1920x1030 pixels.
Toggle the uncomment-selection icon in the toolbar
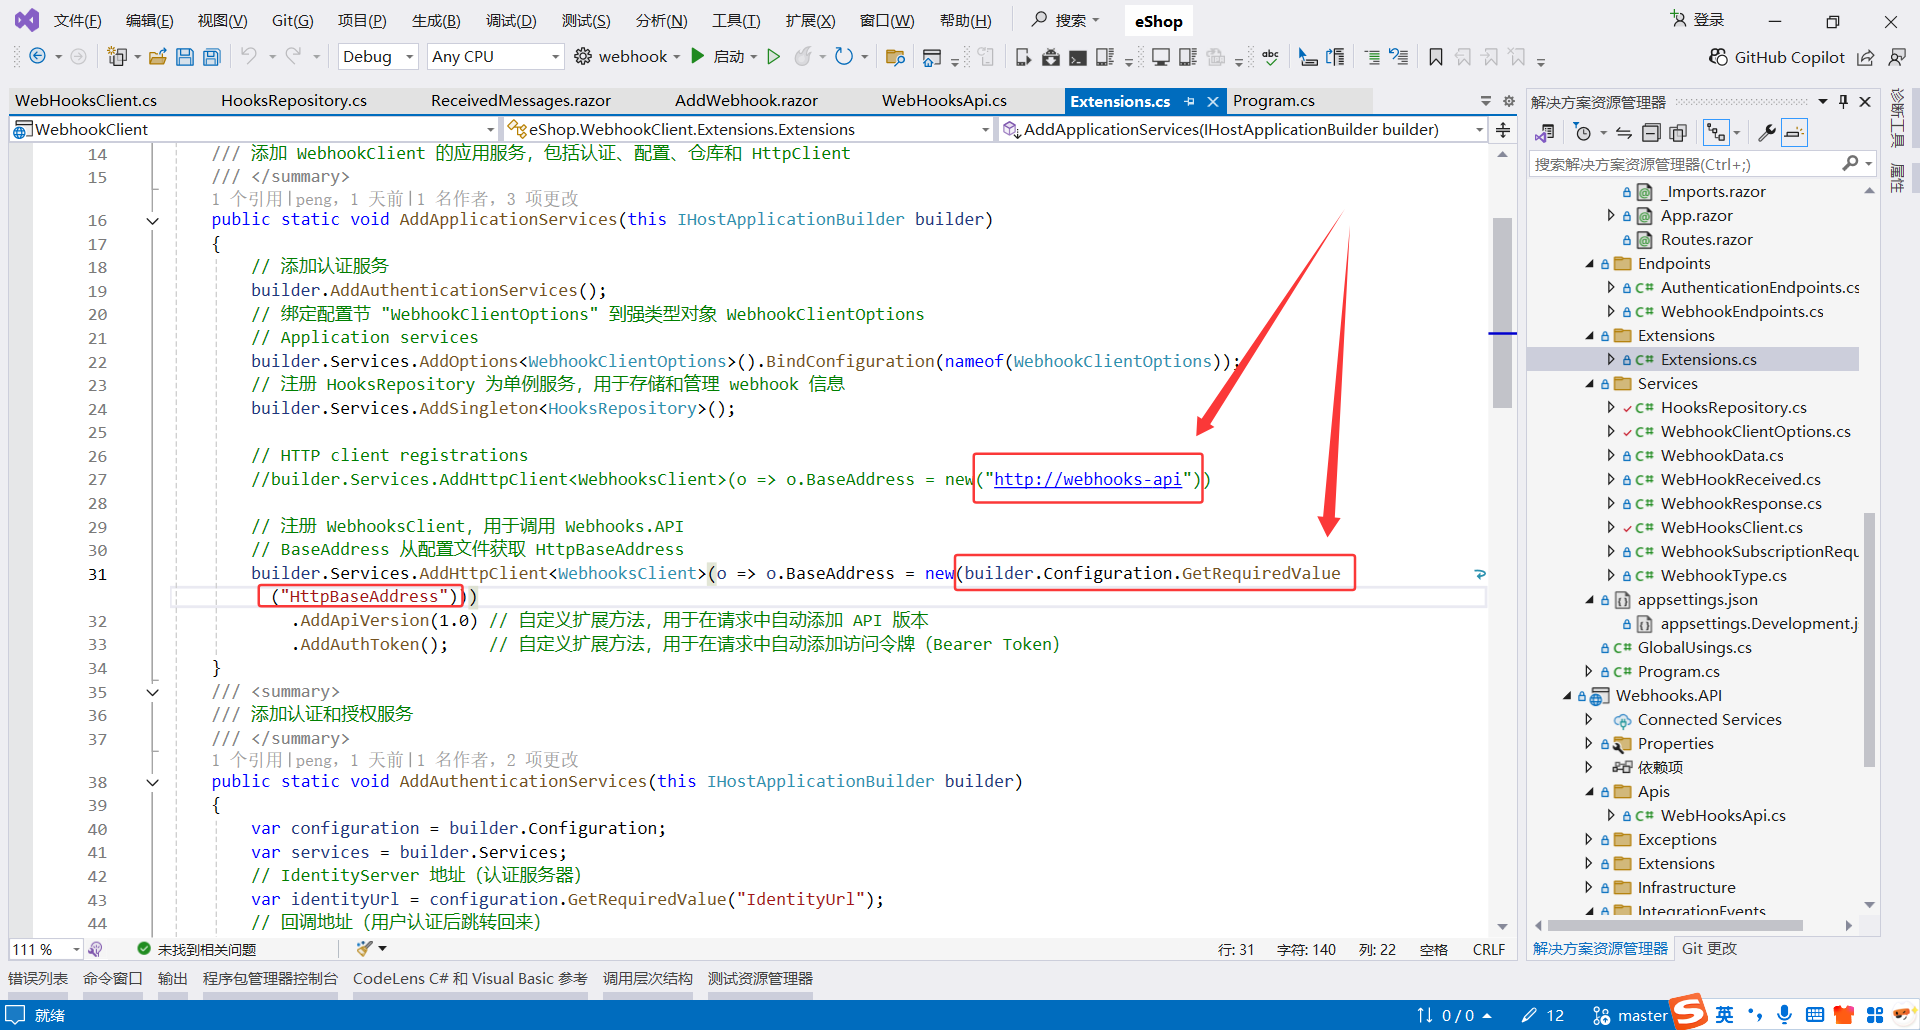coord(1399,57)
